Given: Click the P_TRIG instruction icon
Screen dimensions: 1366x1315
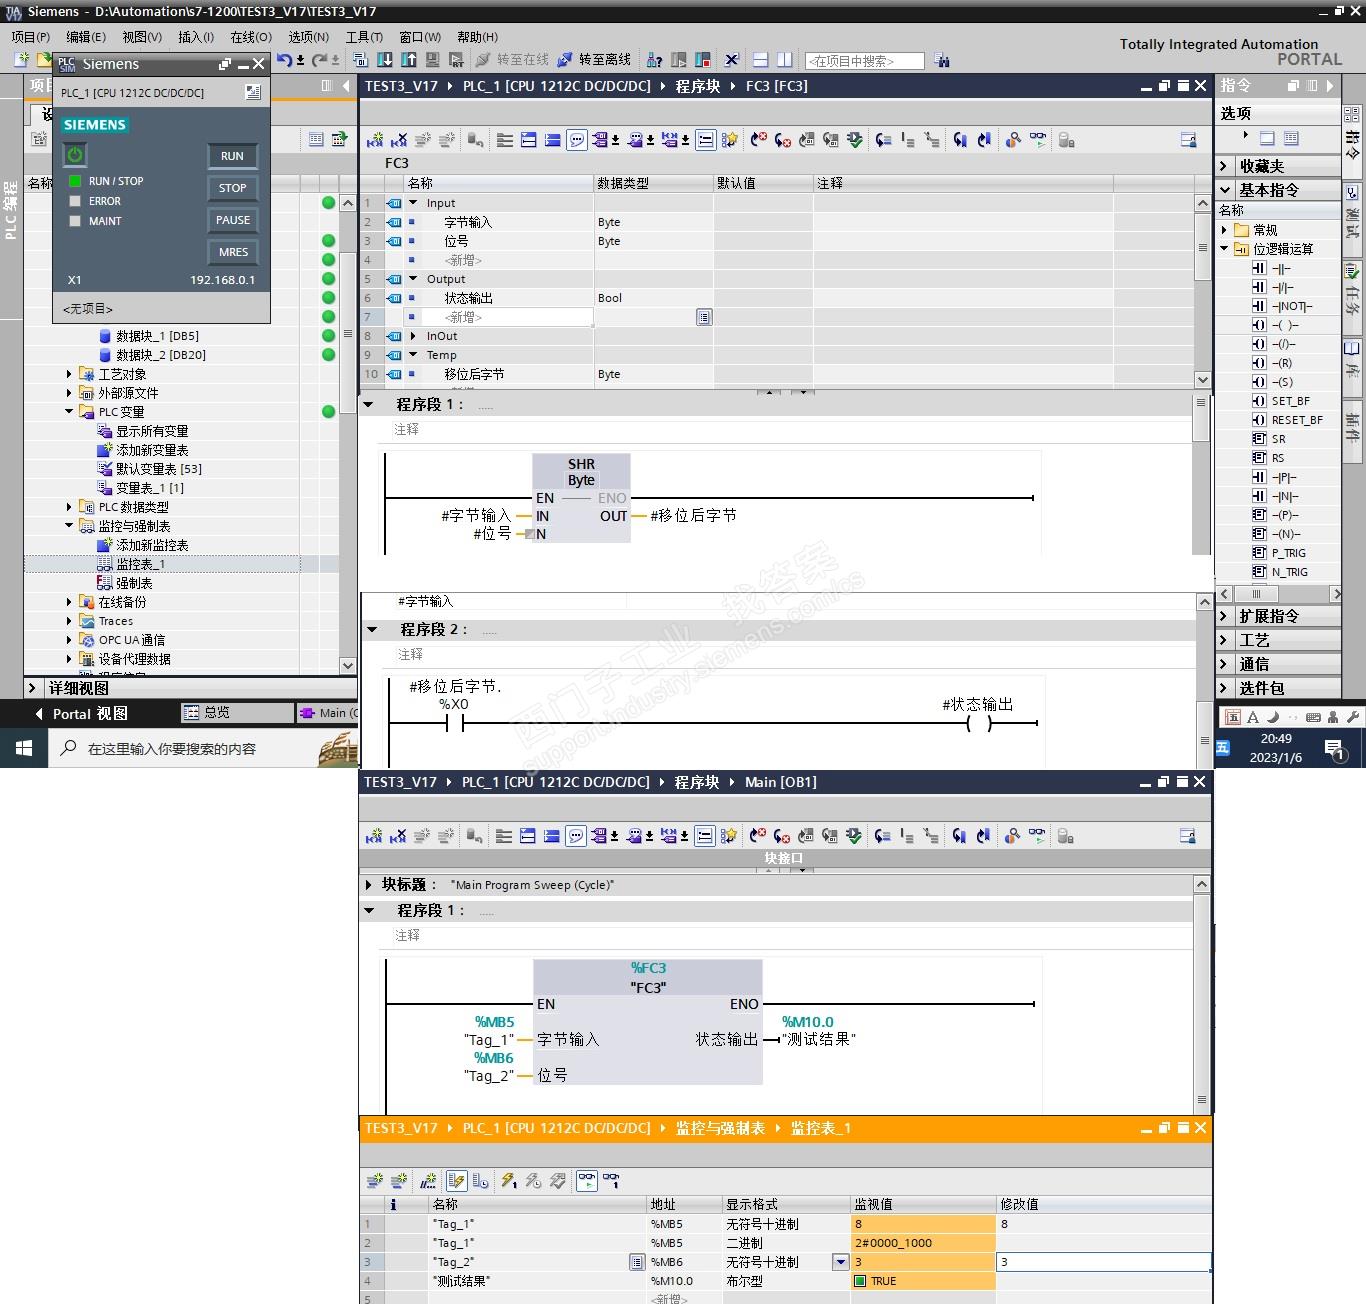Looking at the screenshot, I should pos(1259,553).
